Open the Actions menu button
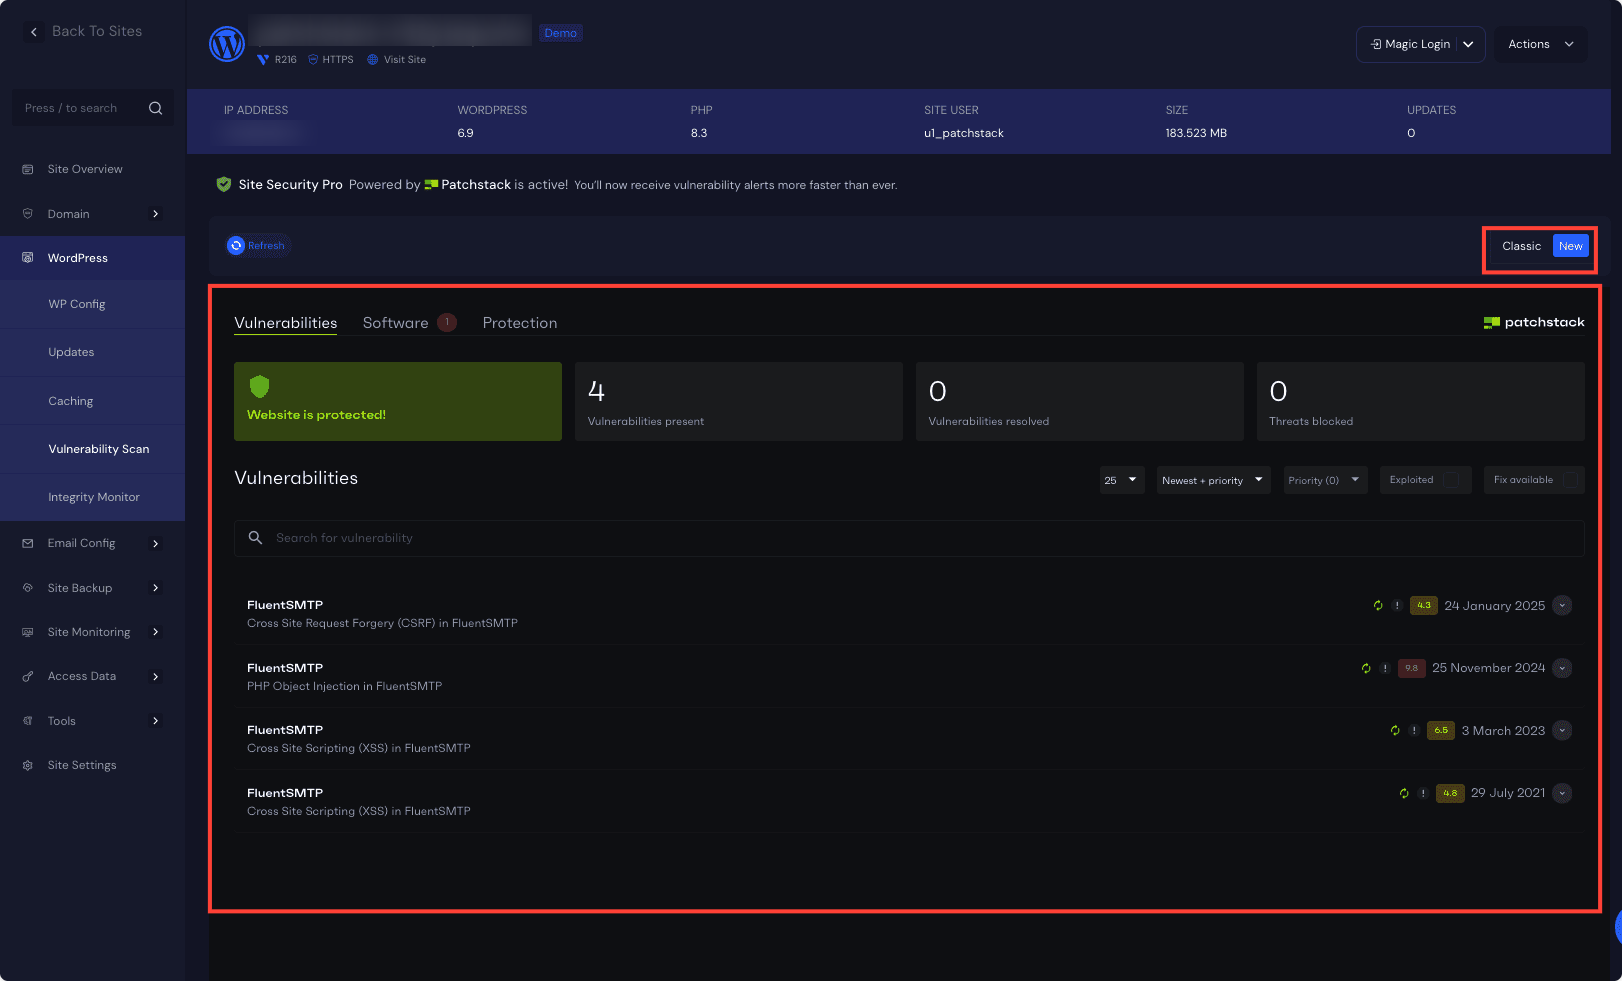The image size is (1622, 981). (x=1540, y=44)
